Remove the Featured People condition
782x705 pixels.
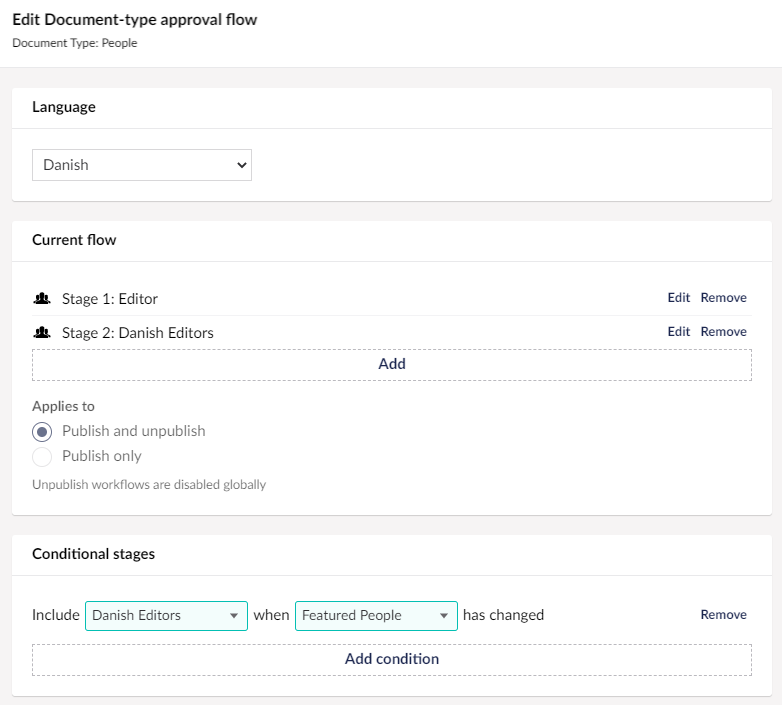[x=723, y=615]
